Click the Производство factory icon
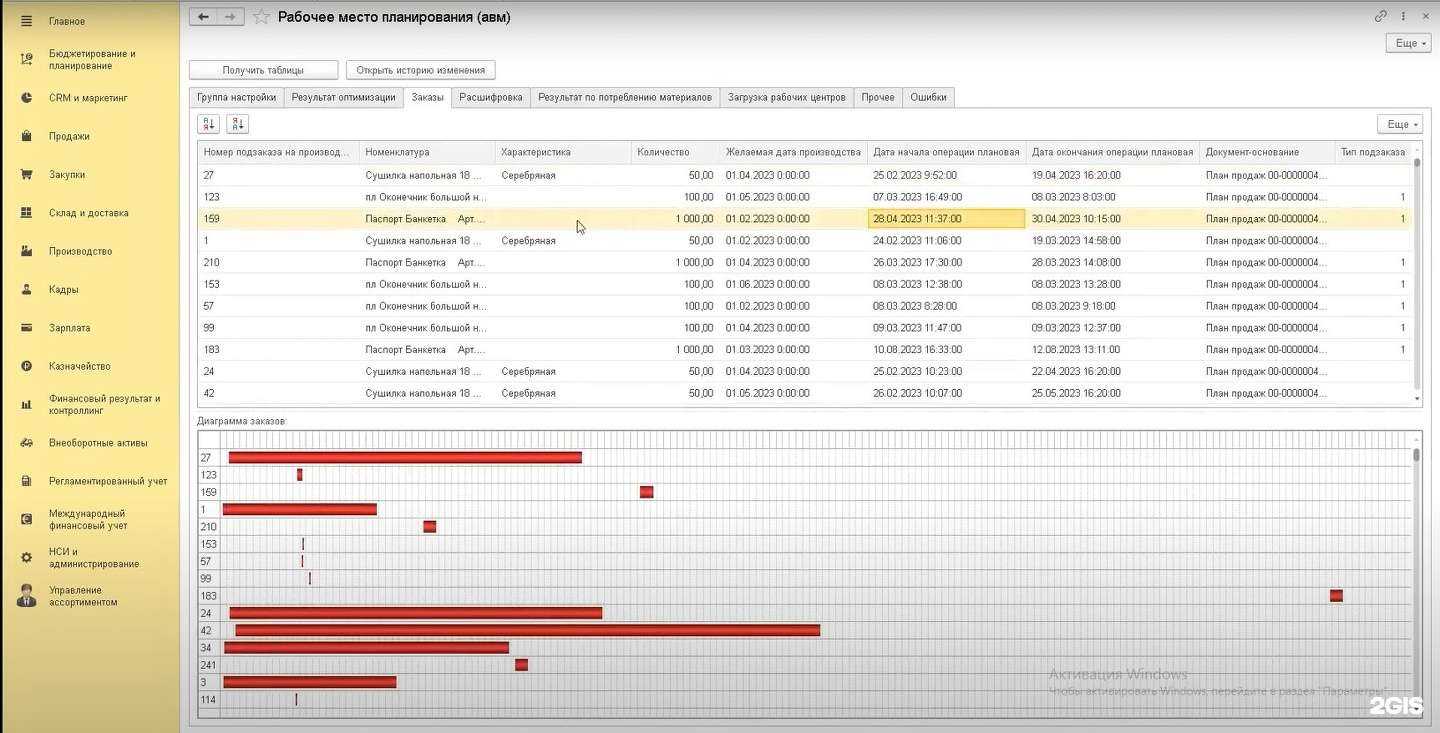 [27, 251]
